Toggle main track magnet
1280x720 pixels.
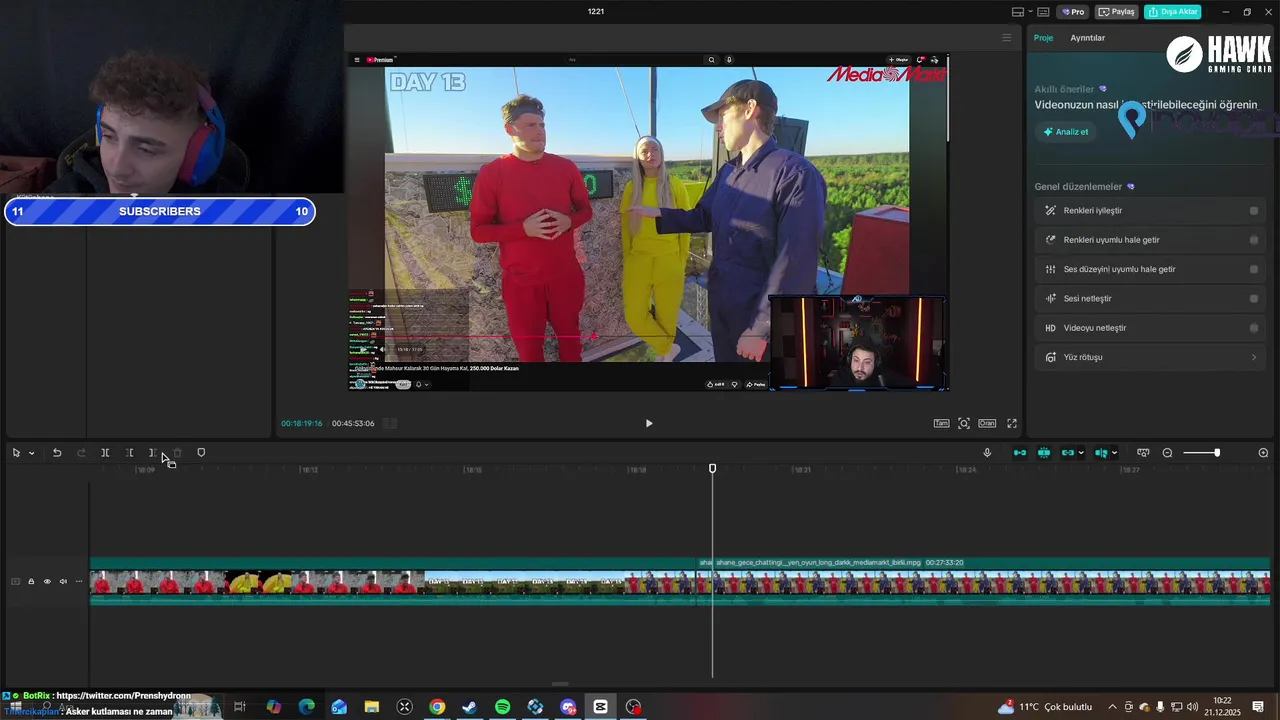coord(1020,453)
